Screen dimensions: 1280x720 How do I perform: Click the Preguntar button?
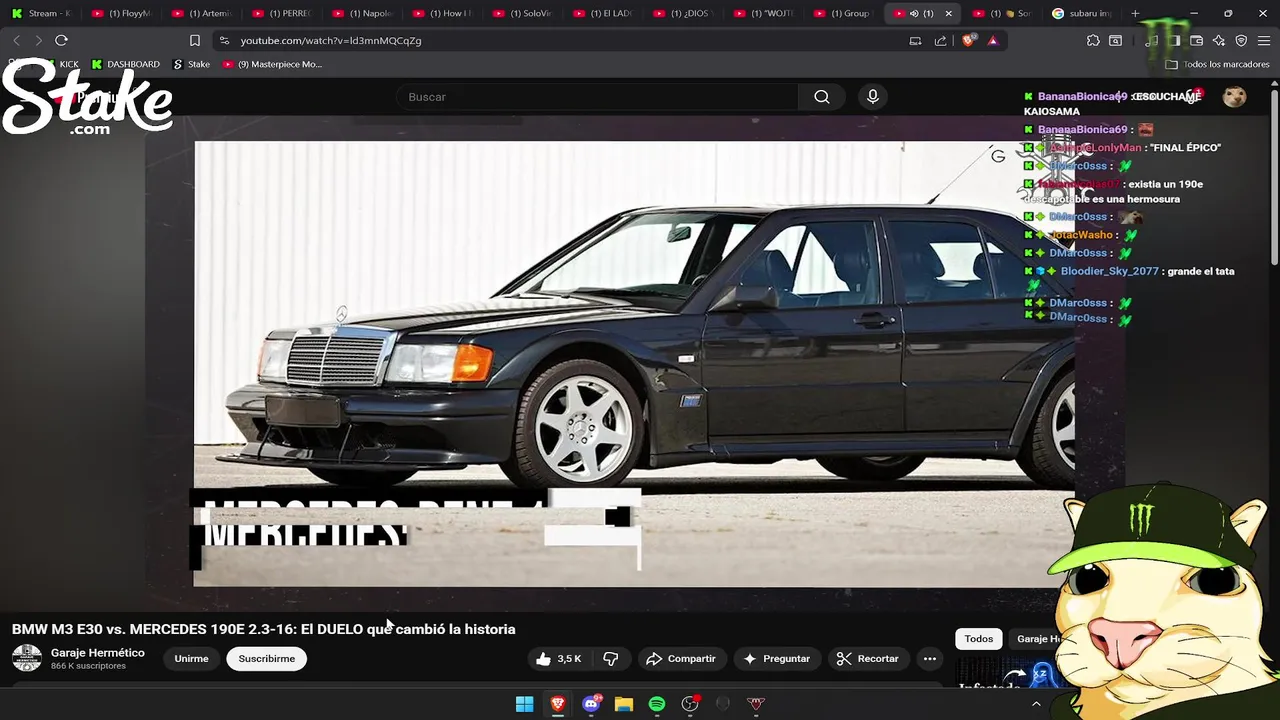[776, 658]
